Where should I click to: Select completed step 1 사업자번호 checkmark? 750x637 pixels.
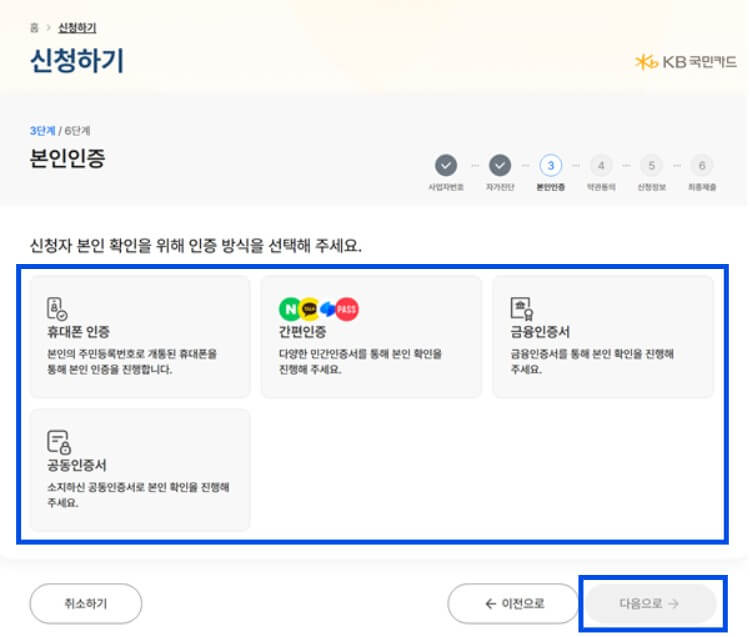click(x=446, y=165)
